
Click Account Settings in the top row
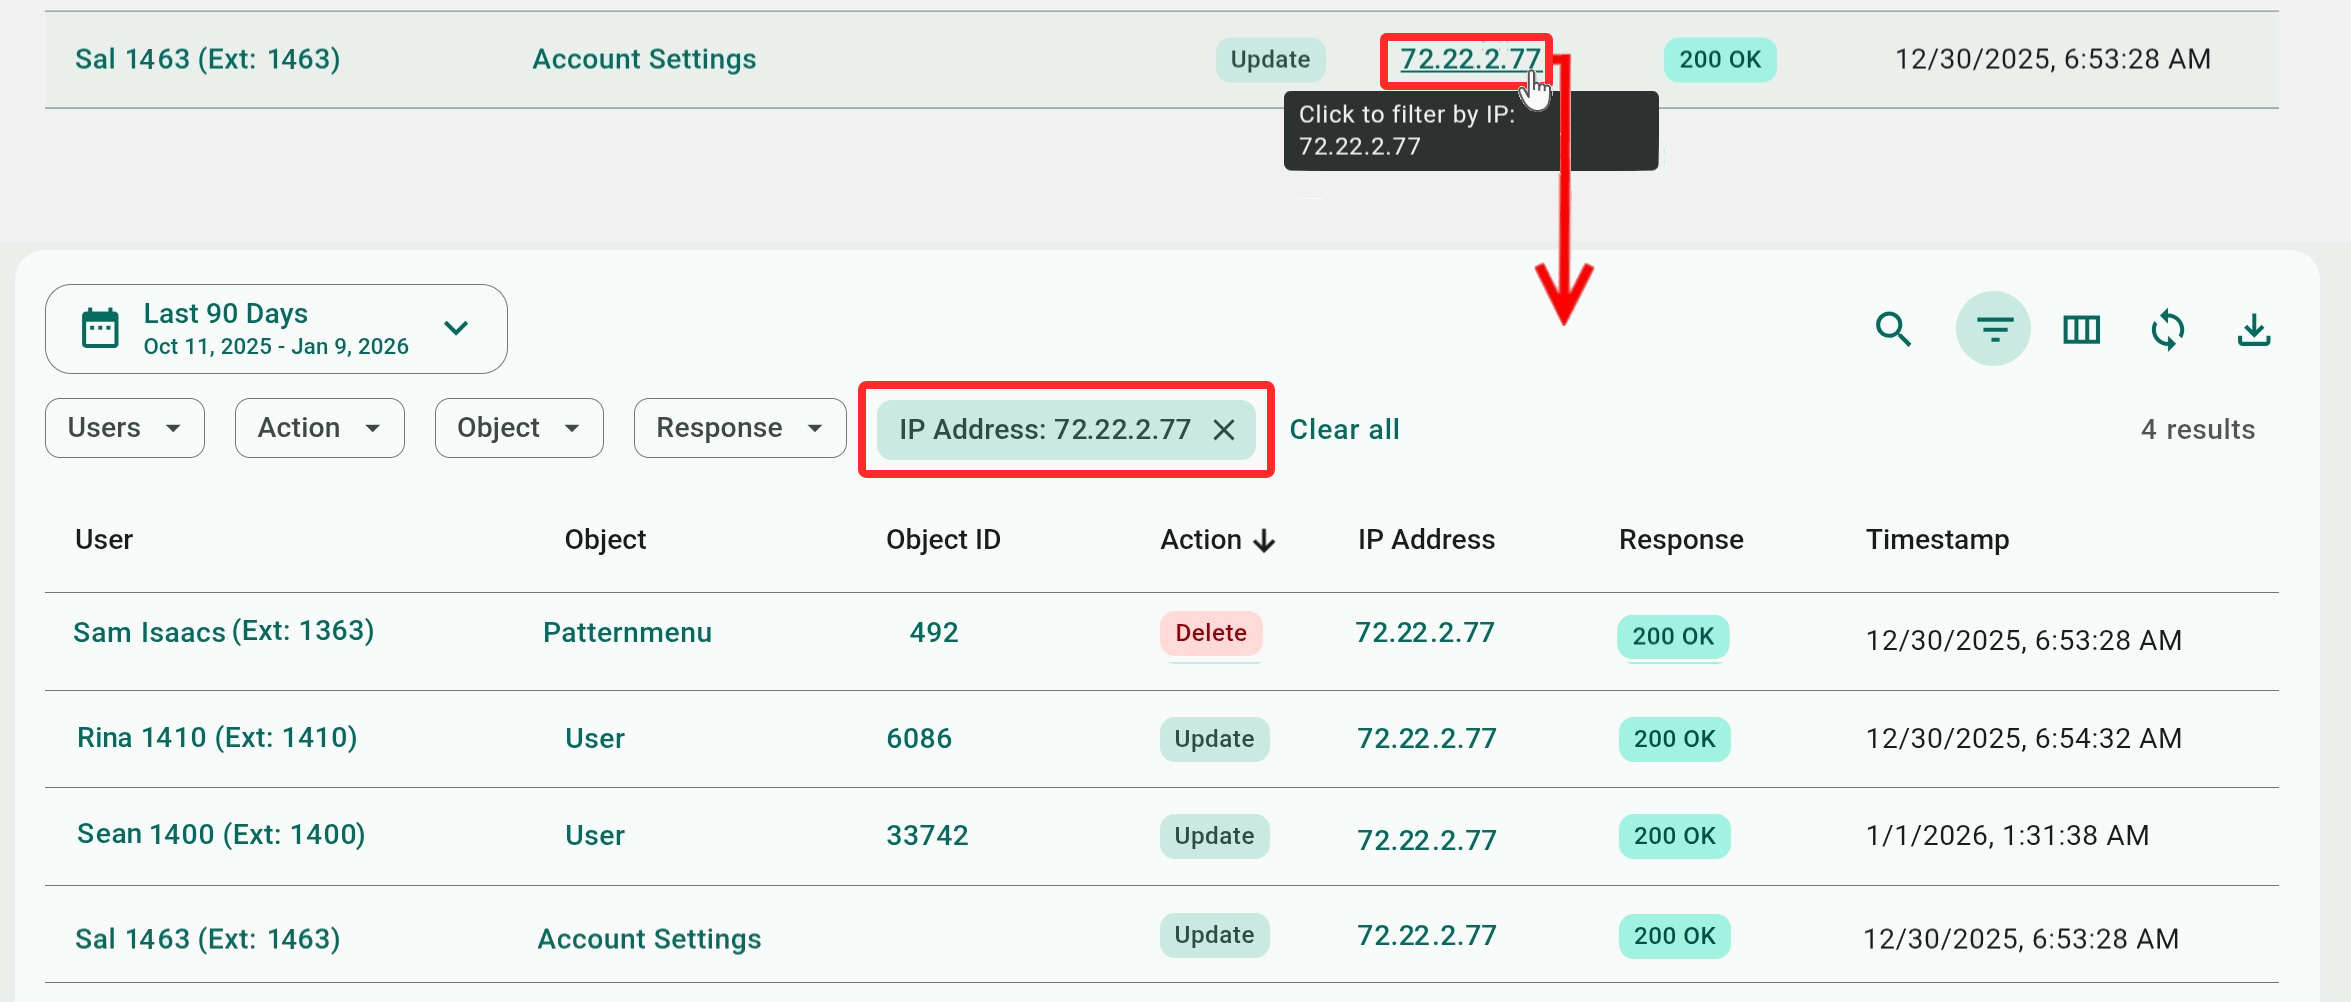(644, 60)
